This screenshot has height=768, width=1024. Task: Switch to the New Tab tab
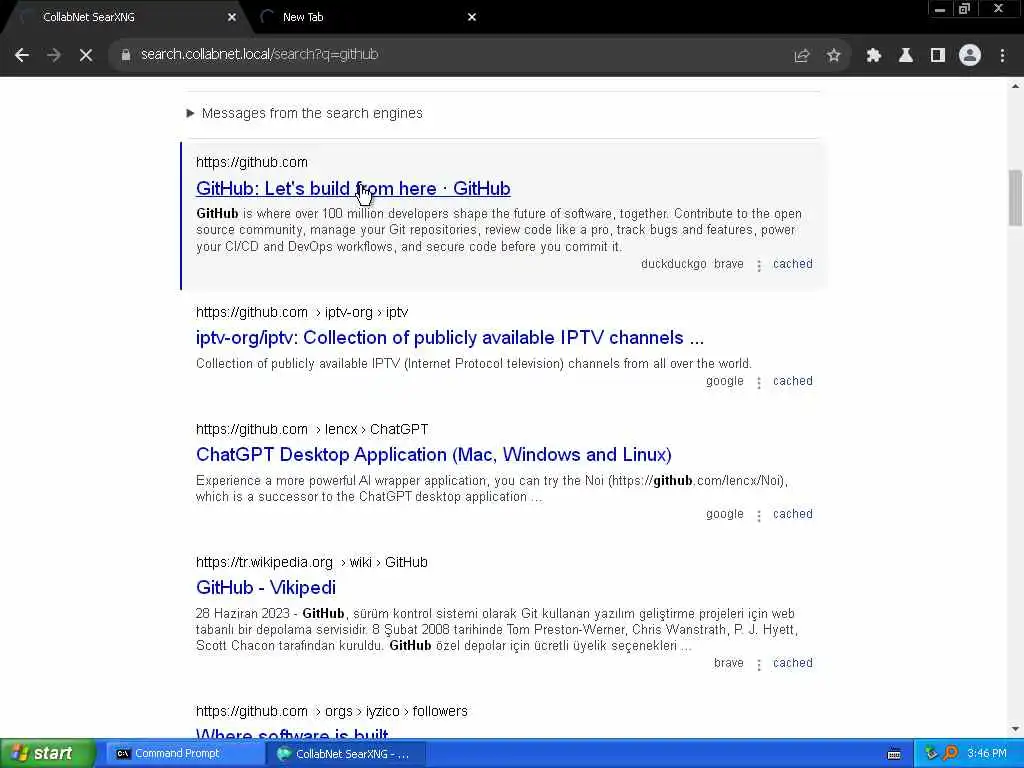point(366,17)
